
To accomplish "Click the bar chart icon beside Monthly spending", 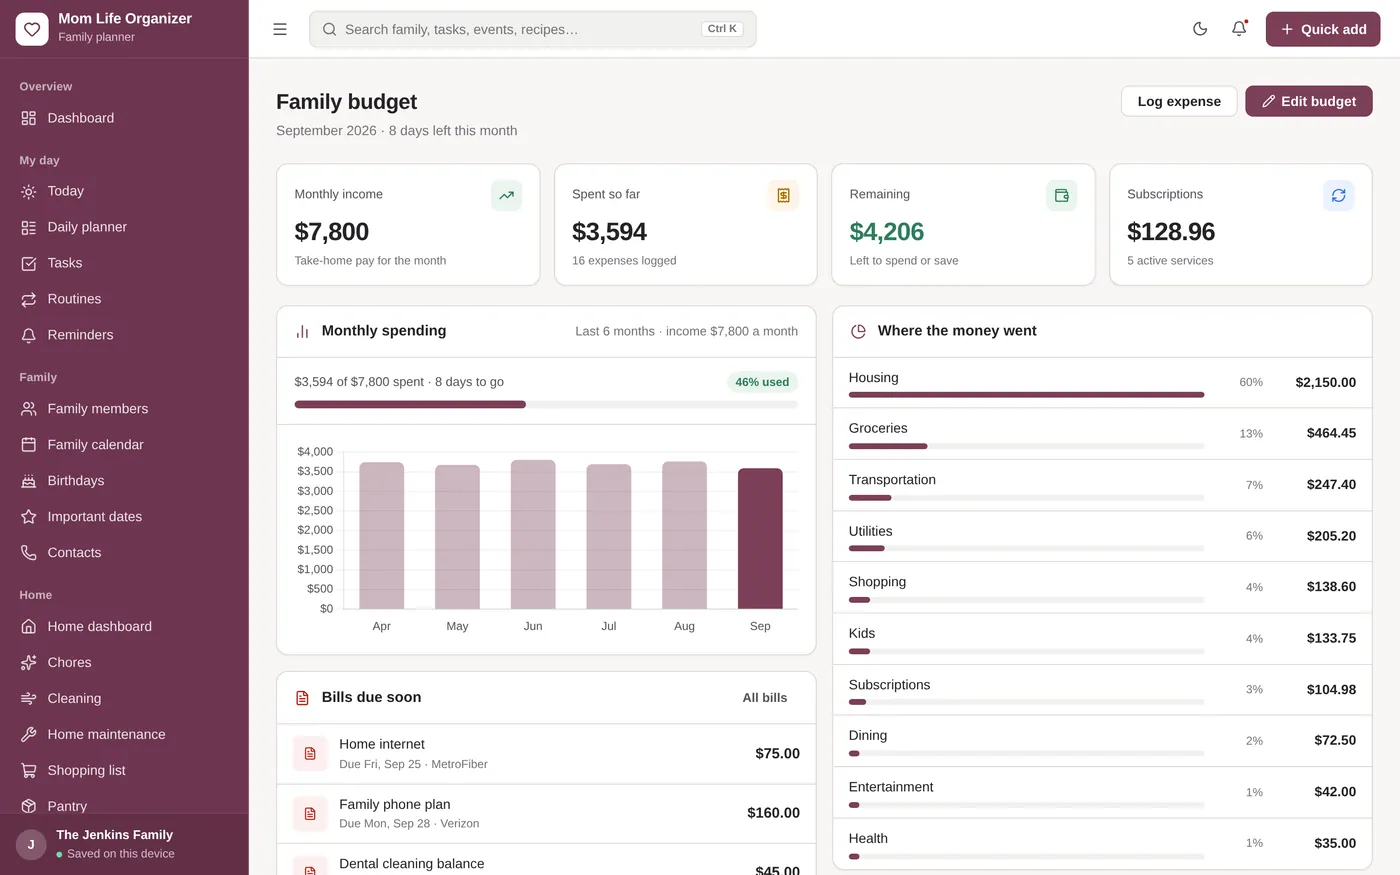I will [x=302, y=331].
